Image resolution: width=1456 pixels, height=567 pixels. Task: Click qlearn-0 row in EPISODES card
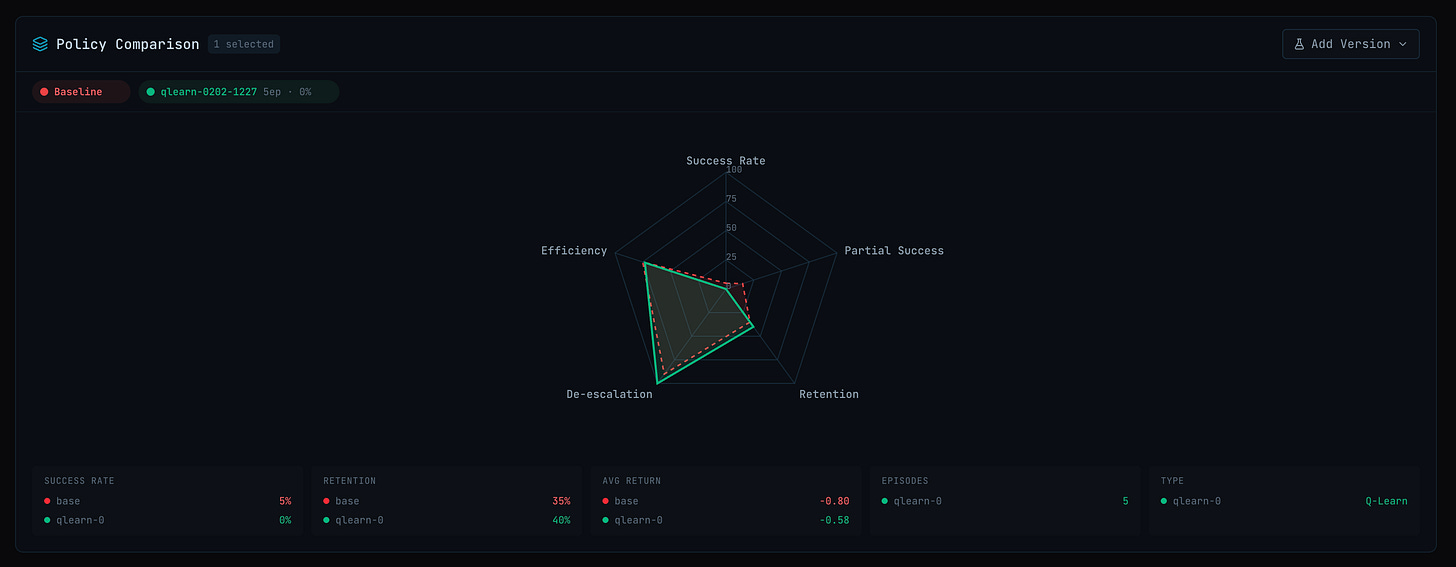[1004, 501]
